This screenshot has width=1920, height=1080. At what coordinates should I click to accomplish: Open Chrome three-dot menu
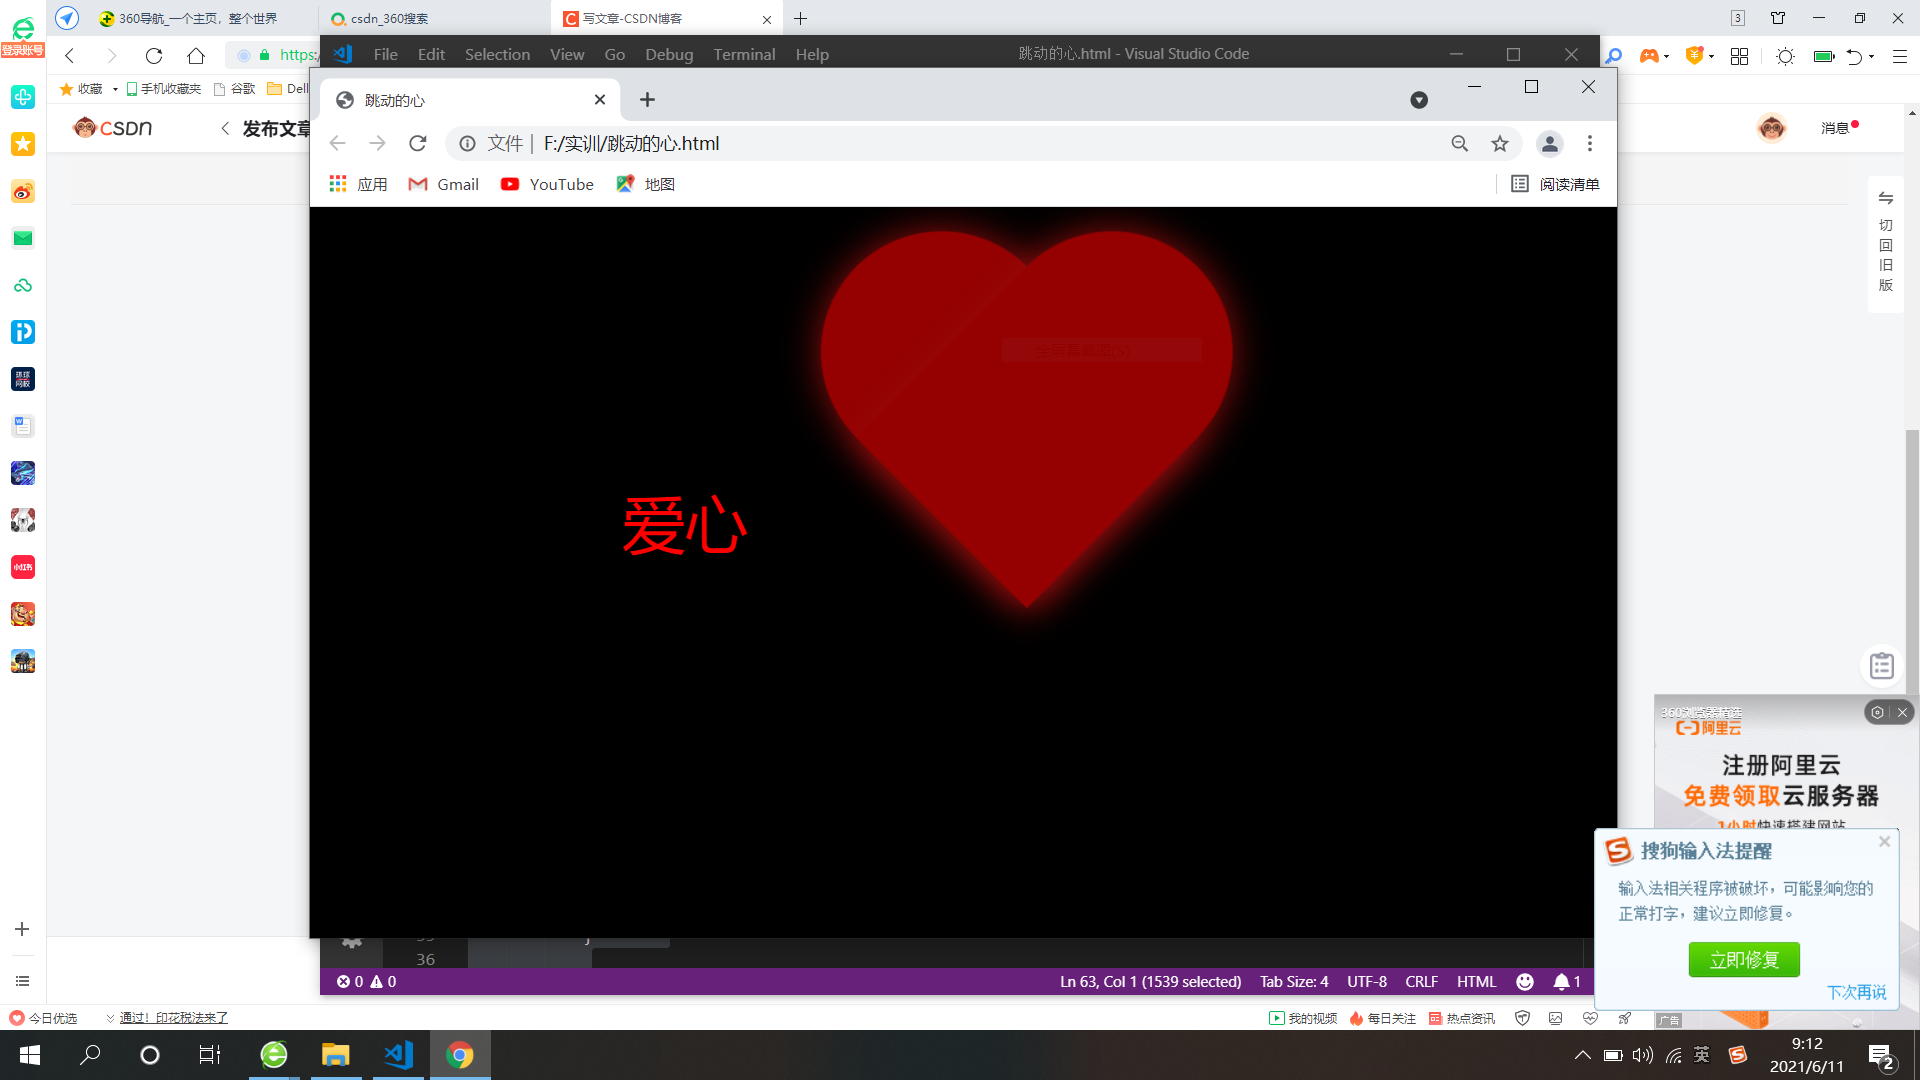point(1590,144)
